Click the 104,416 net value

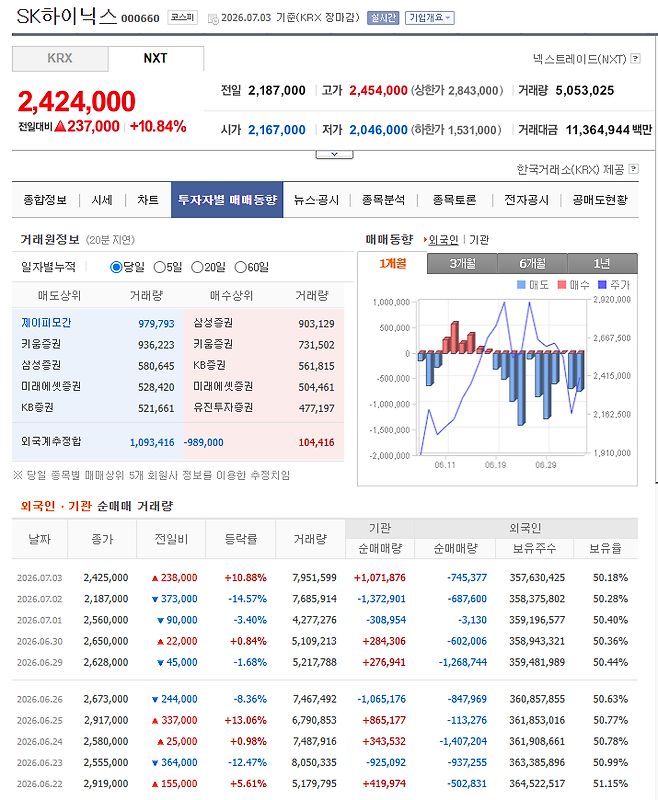point(316,443)
